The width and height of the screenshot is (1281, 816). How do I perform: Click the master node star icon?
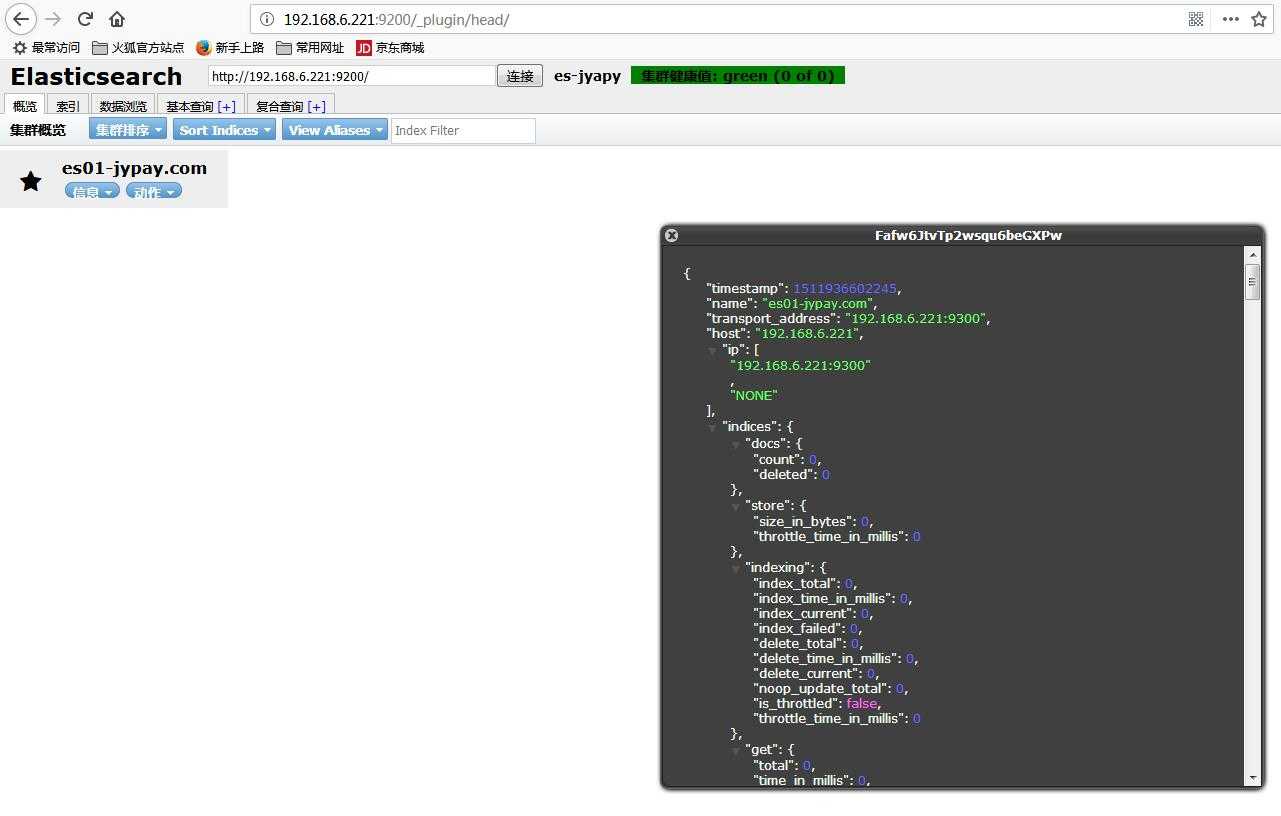pyautogui.click(x=31, y=181)
